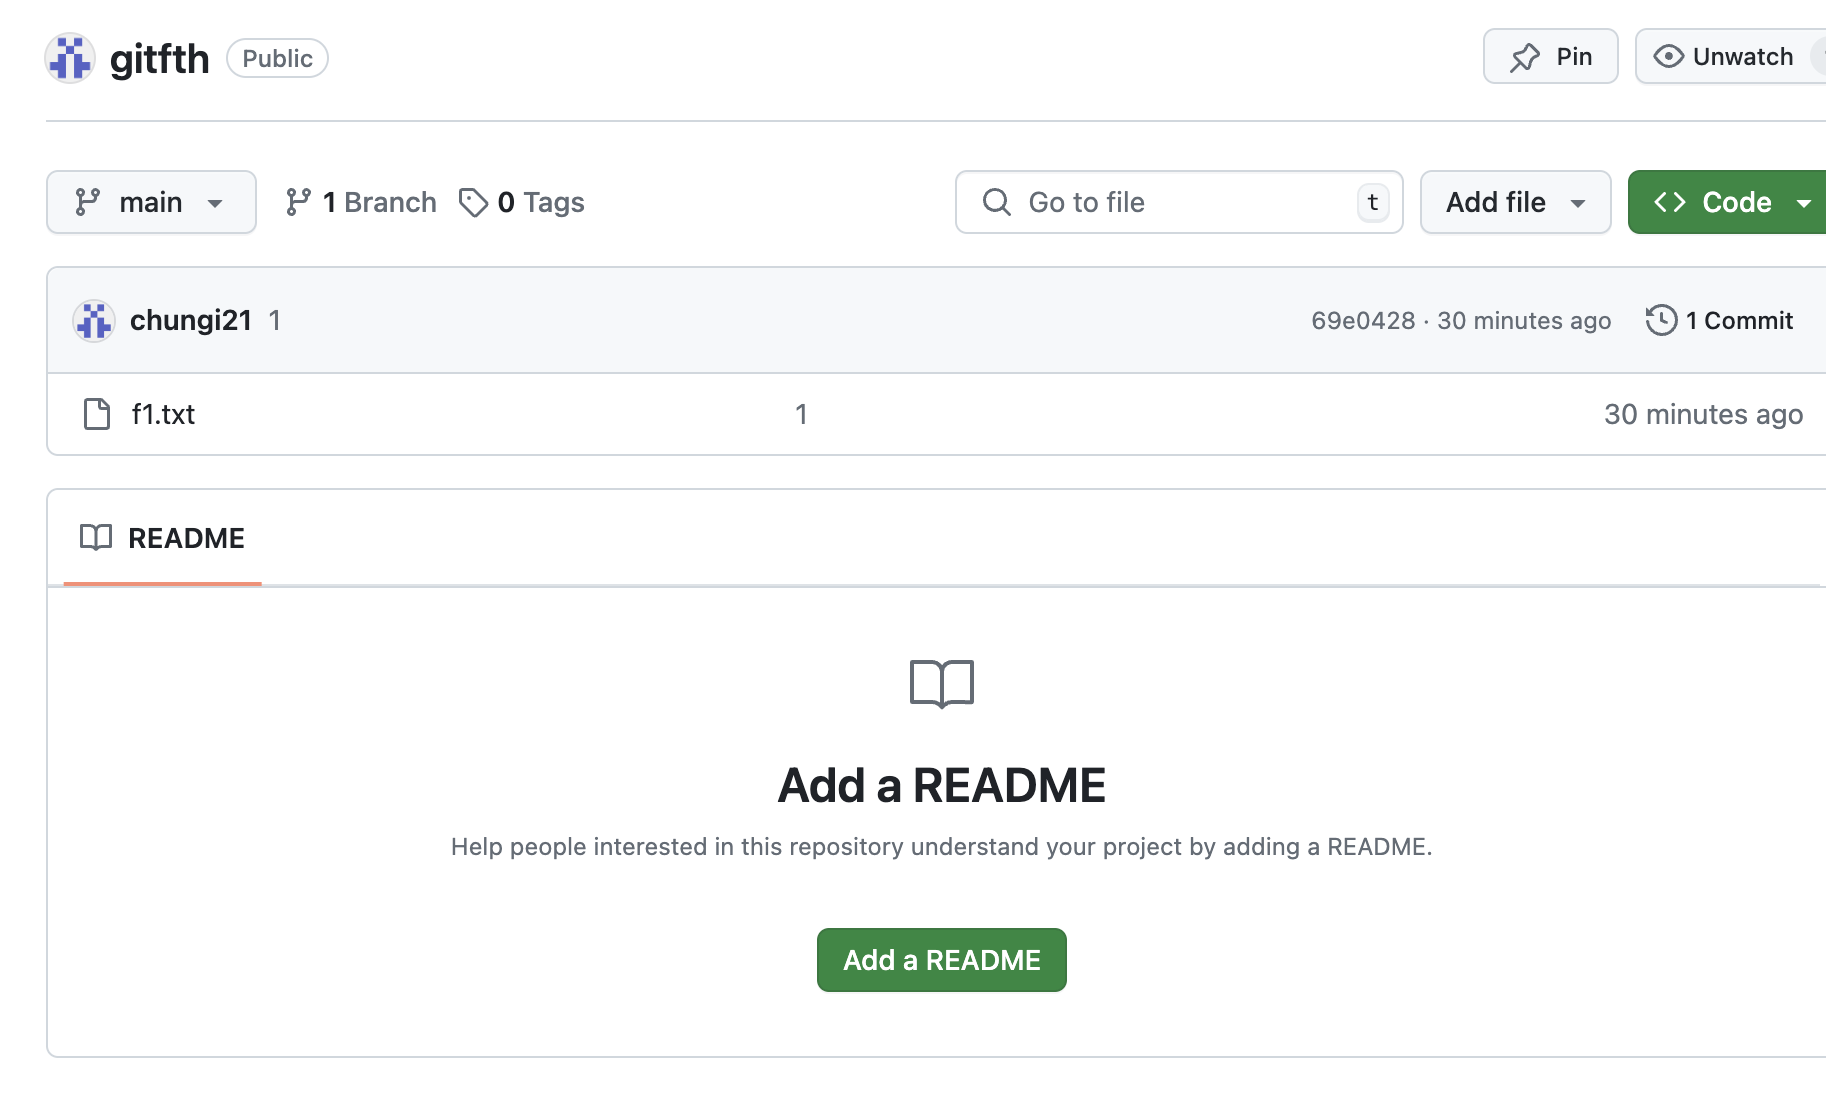Click the gitfth repository avatar icon

[70, 58]
